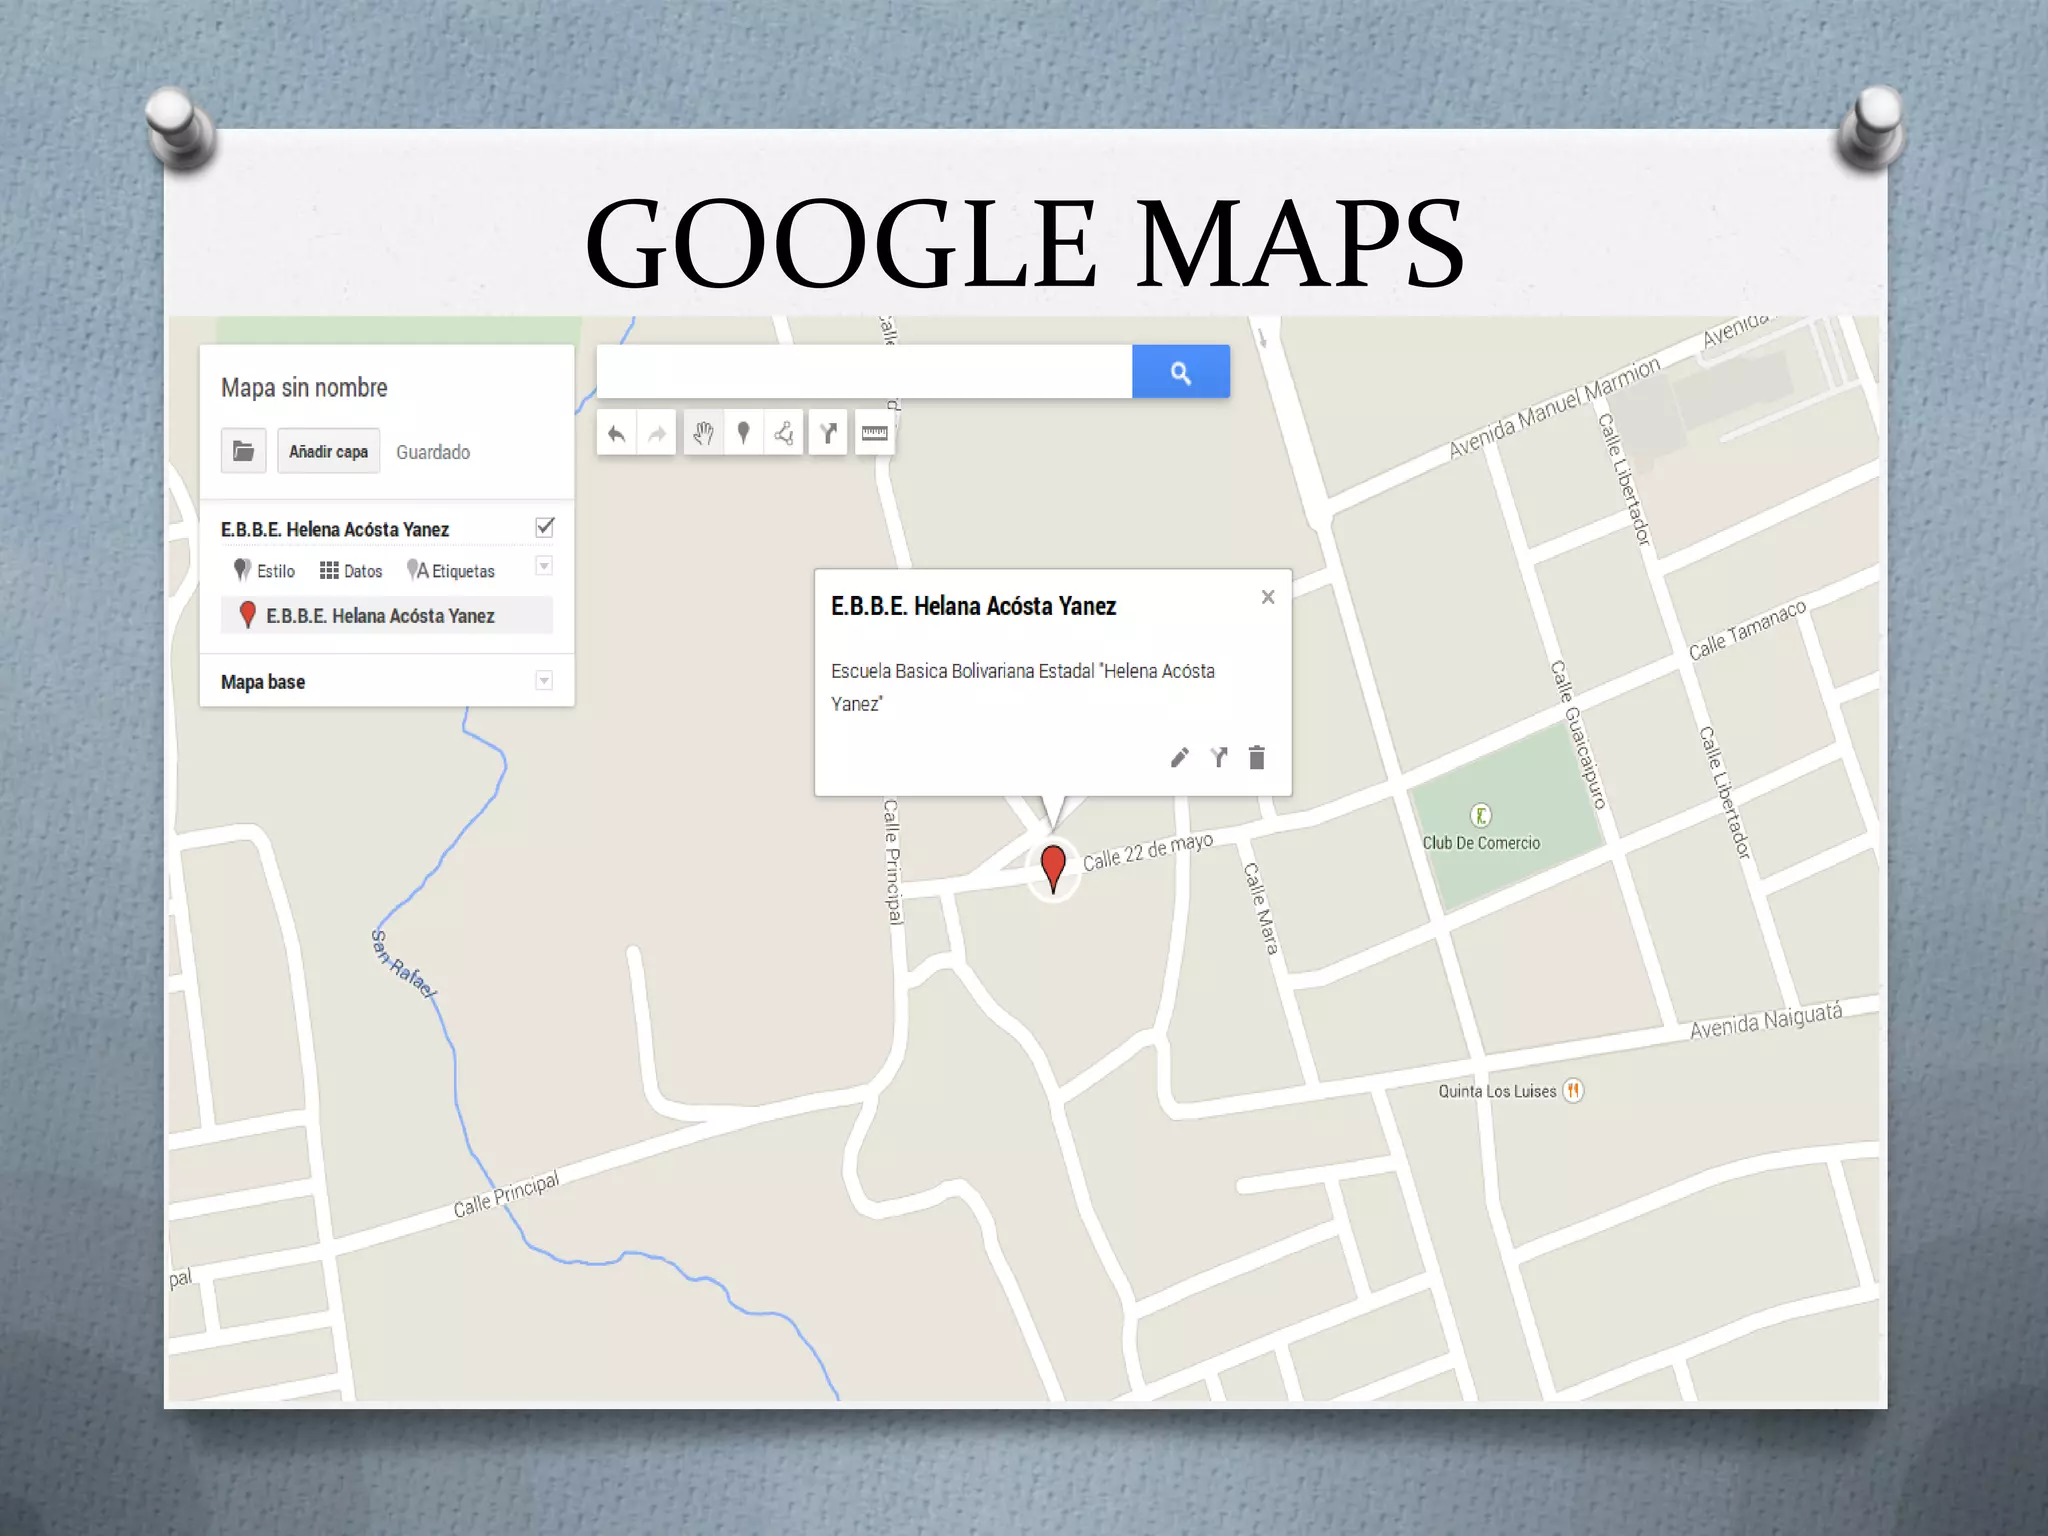
Task: Click the blue search magnifier button
Action: click(1181, 372)
